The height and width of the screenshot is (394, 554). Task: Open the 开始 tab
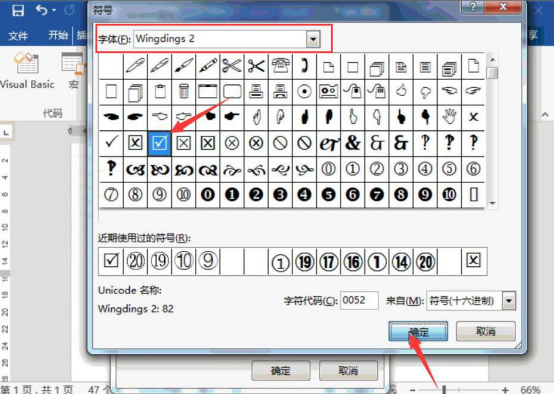click(x=58, y=35)
